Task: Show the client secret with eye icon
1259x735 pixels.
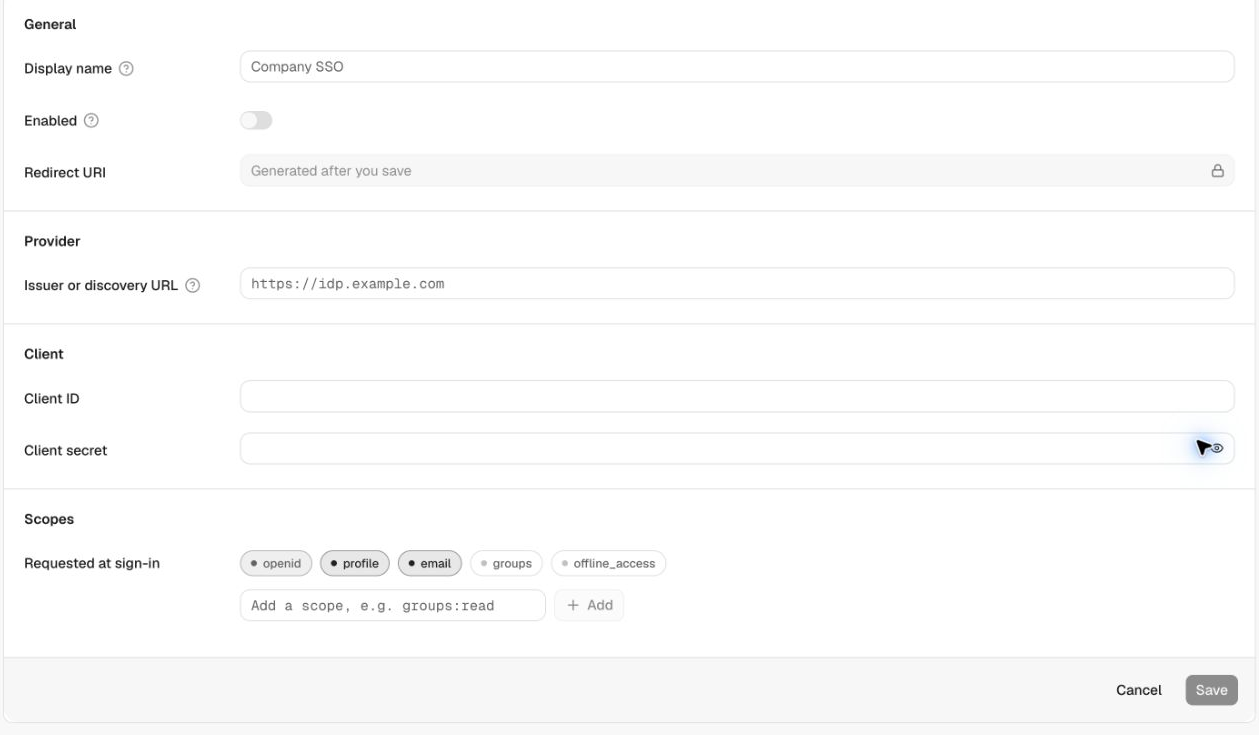Action: [1217, 449]
